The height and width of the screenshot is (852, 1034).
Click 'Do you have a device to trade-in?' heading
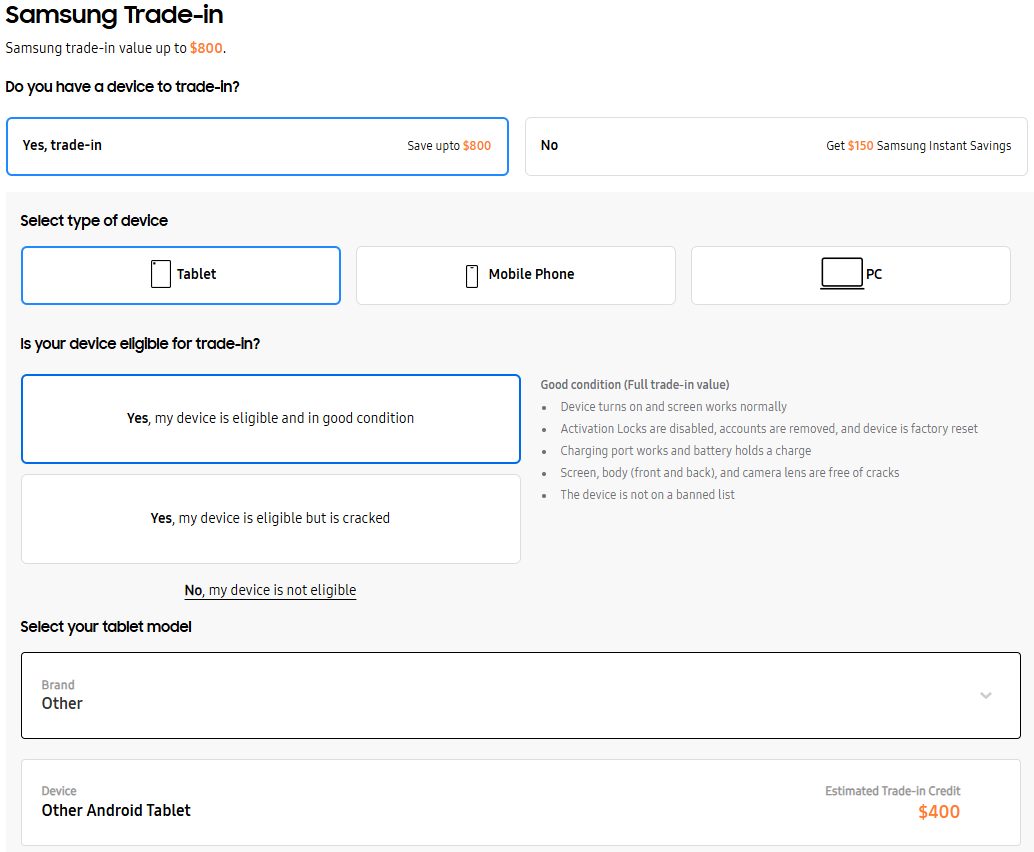click(x=123, y=87)
